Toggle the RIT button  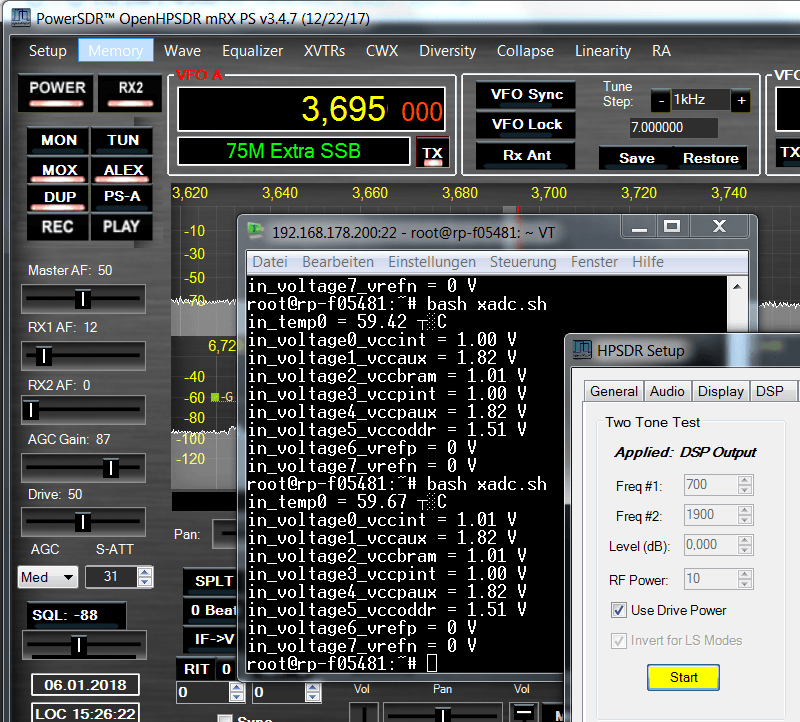(196, 669)
